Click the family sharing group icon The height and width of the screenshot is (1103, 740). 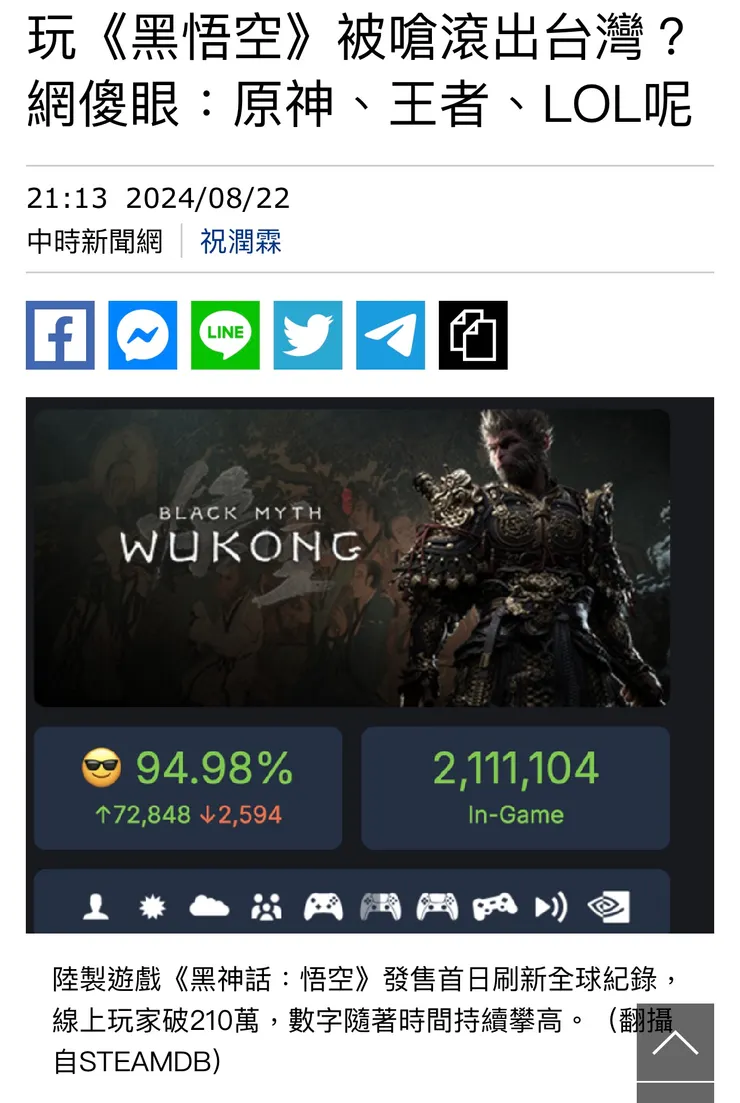click(266, 907)
